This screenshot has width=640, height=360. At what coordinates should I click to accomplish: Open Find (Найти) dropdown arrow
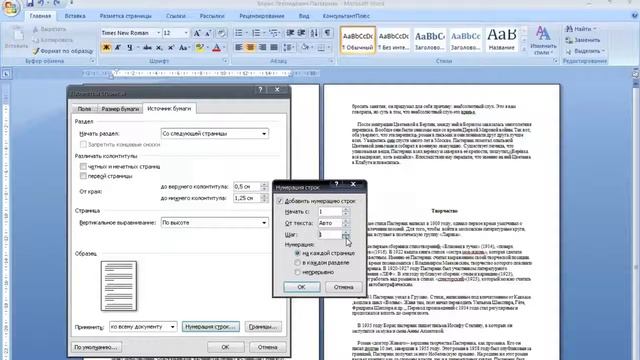point(595,29)
